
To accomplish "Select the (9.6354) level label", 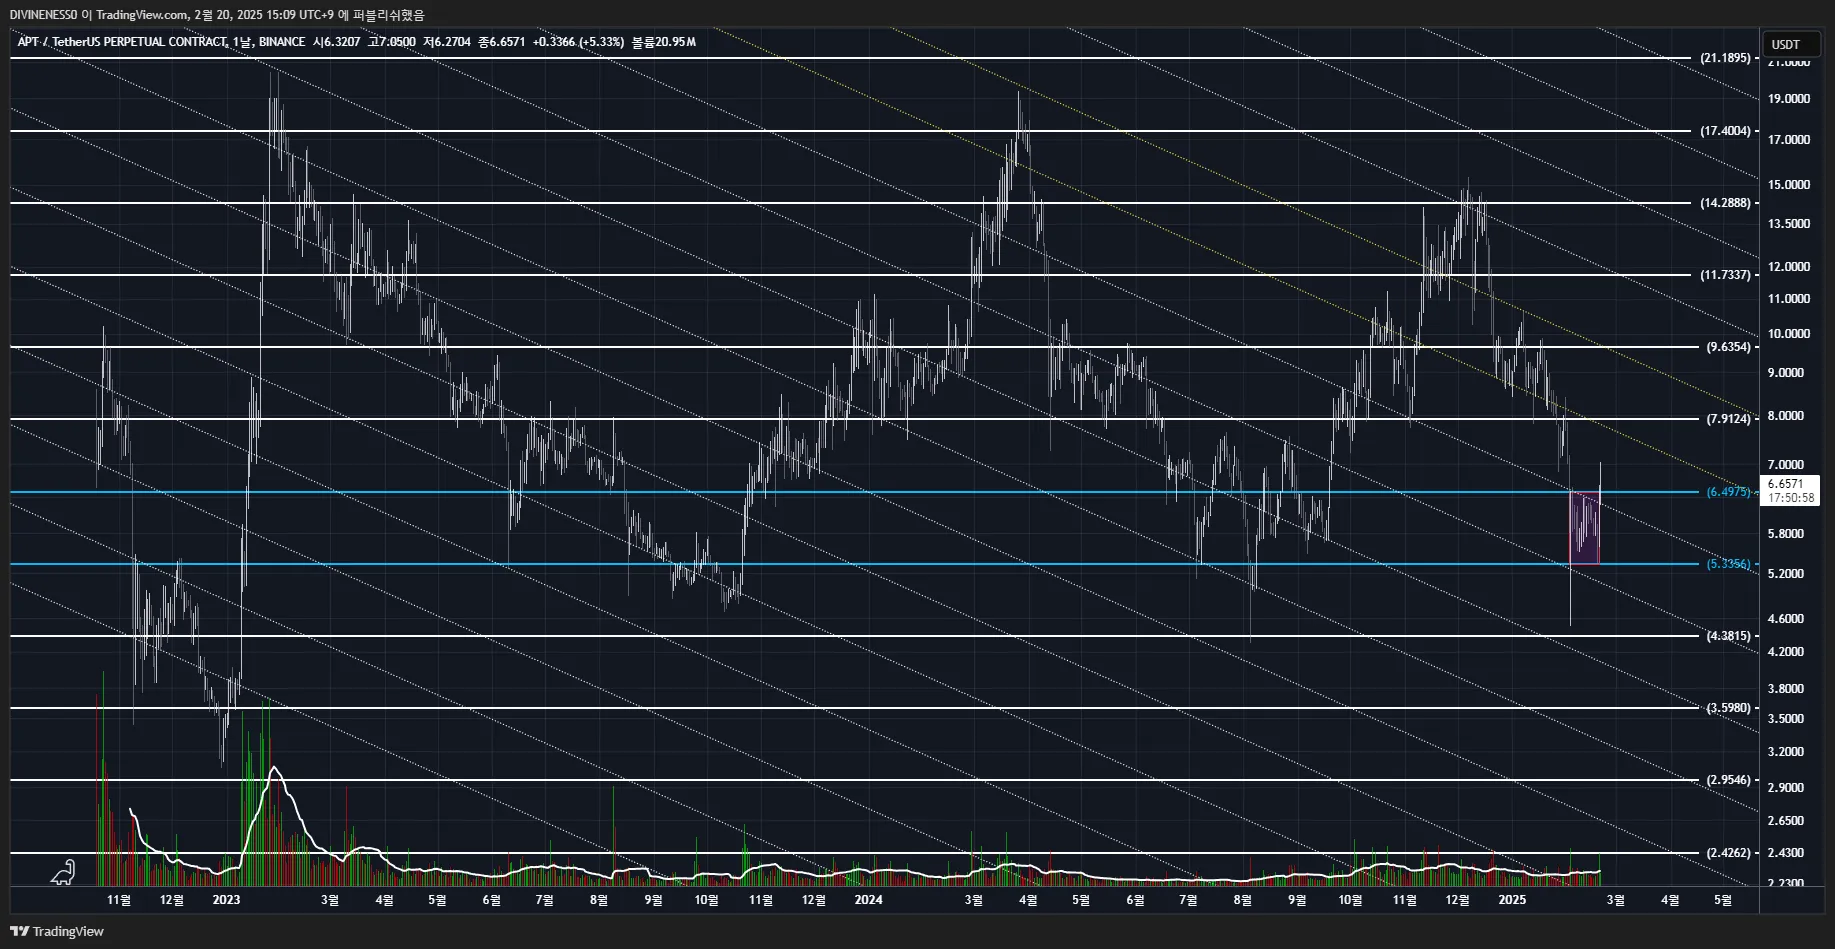I will pyautogui.click(x=1729, y=347).
